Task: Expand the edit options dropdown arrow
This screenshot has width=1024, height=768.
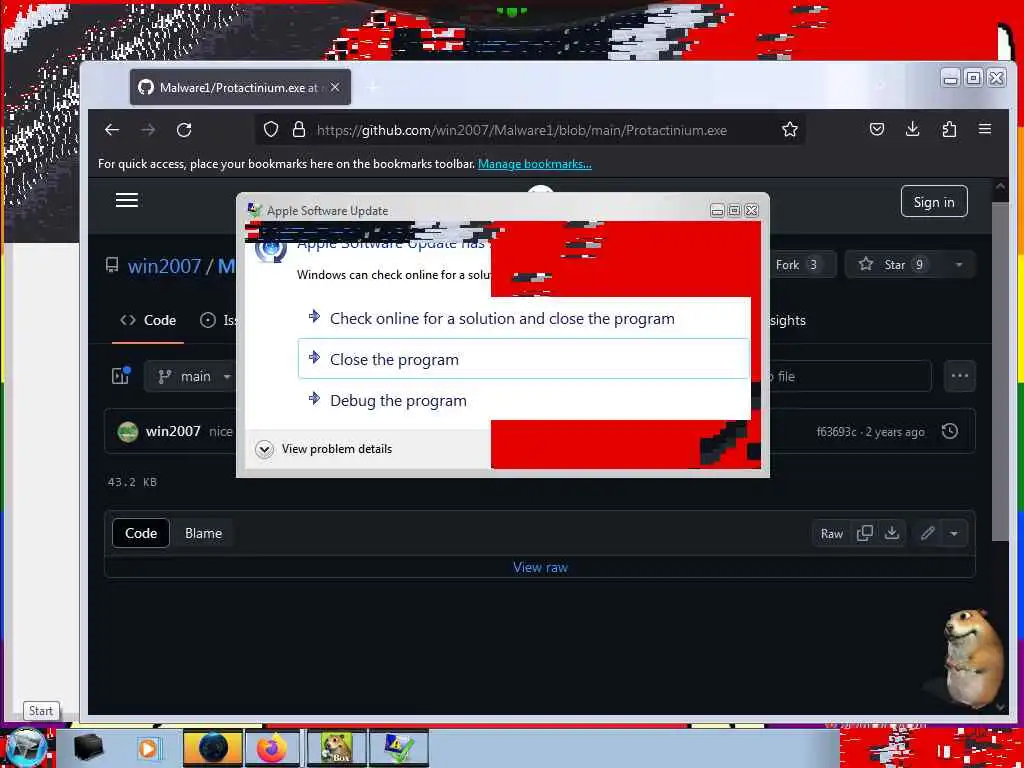Action: pyautogui.click(x=954, y=534)
